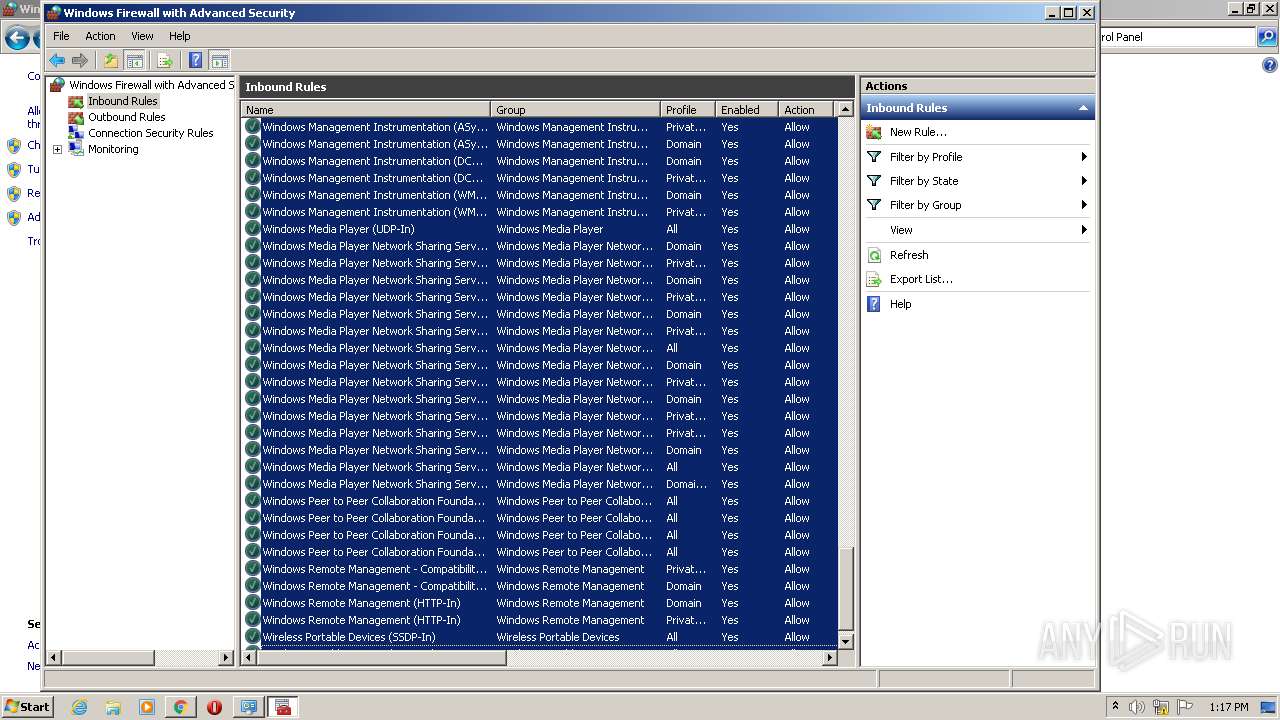Viewport: 1280px width, 720px height.
Task: Click the New Rule icon in Actions
Action: point(874,132)
